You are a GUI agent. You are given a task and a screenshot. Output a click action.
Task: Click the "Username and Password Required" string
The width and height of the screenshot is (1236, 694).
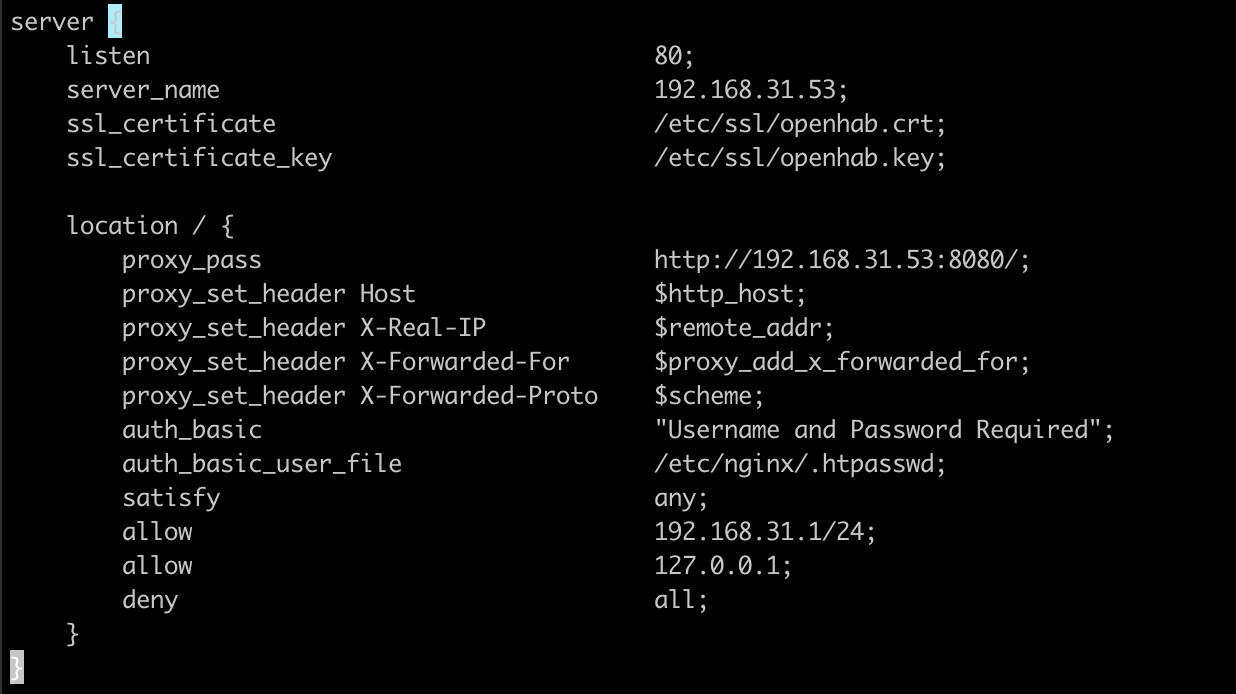pos(883,430)
